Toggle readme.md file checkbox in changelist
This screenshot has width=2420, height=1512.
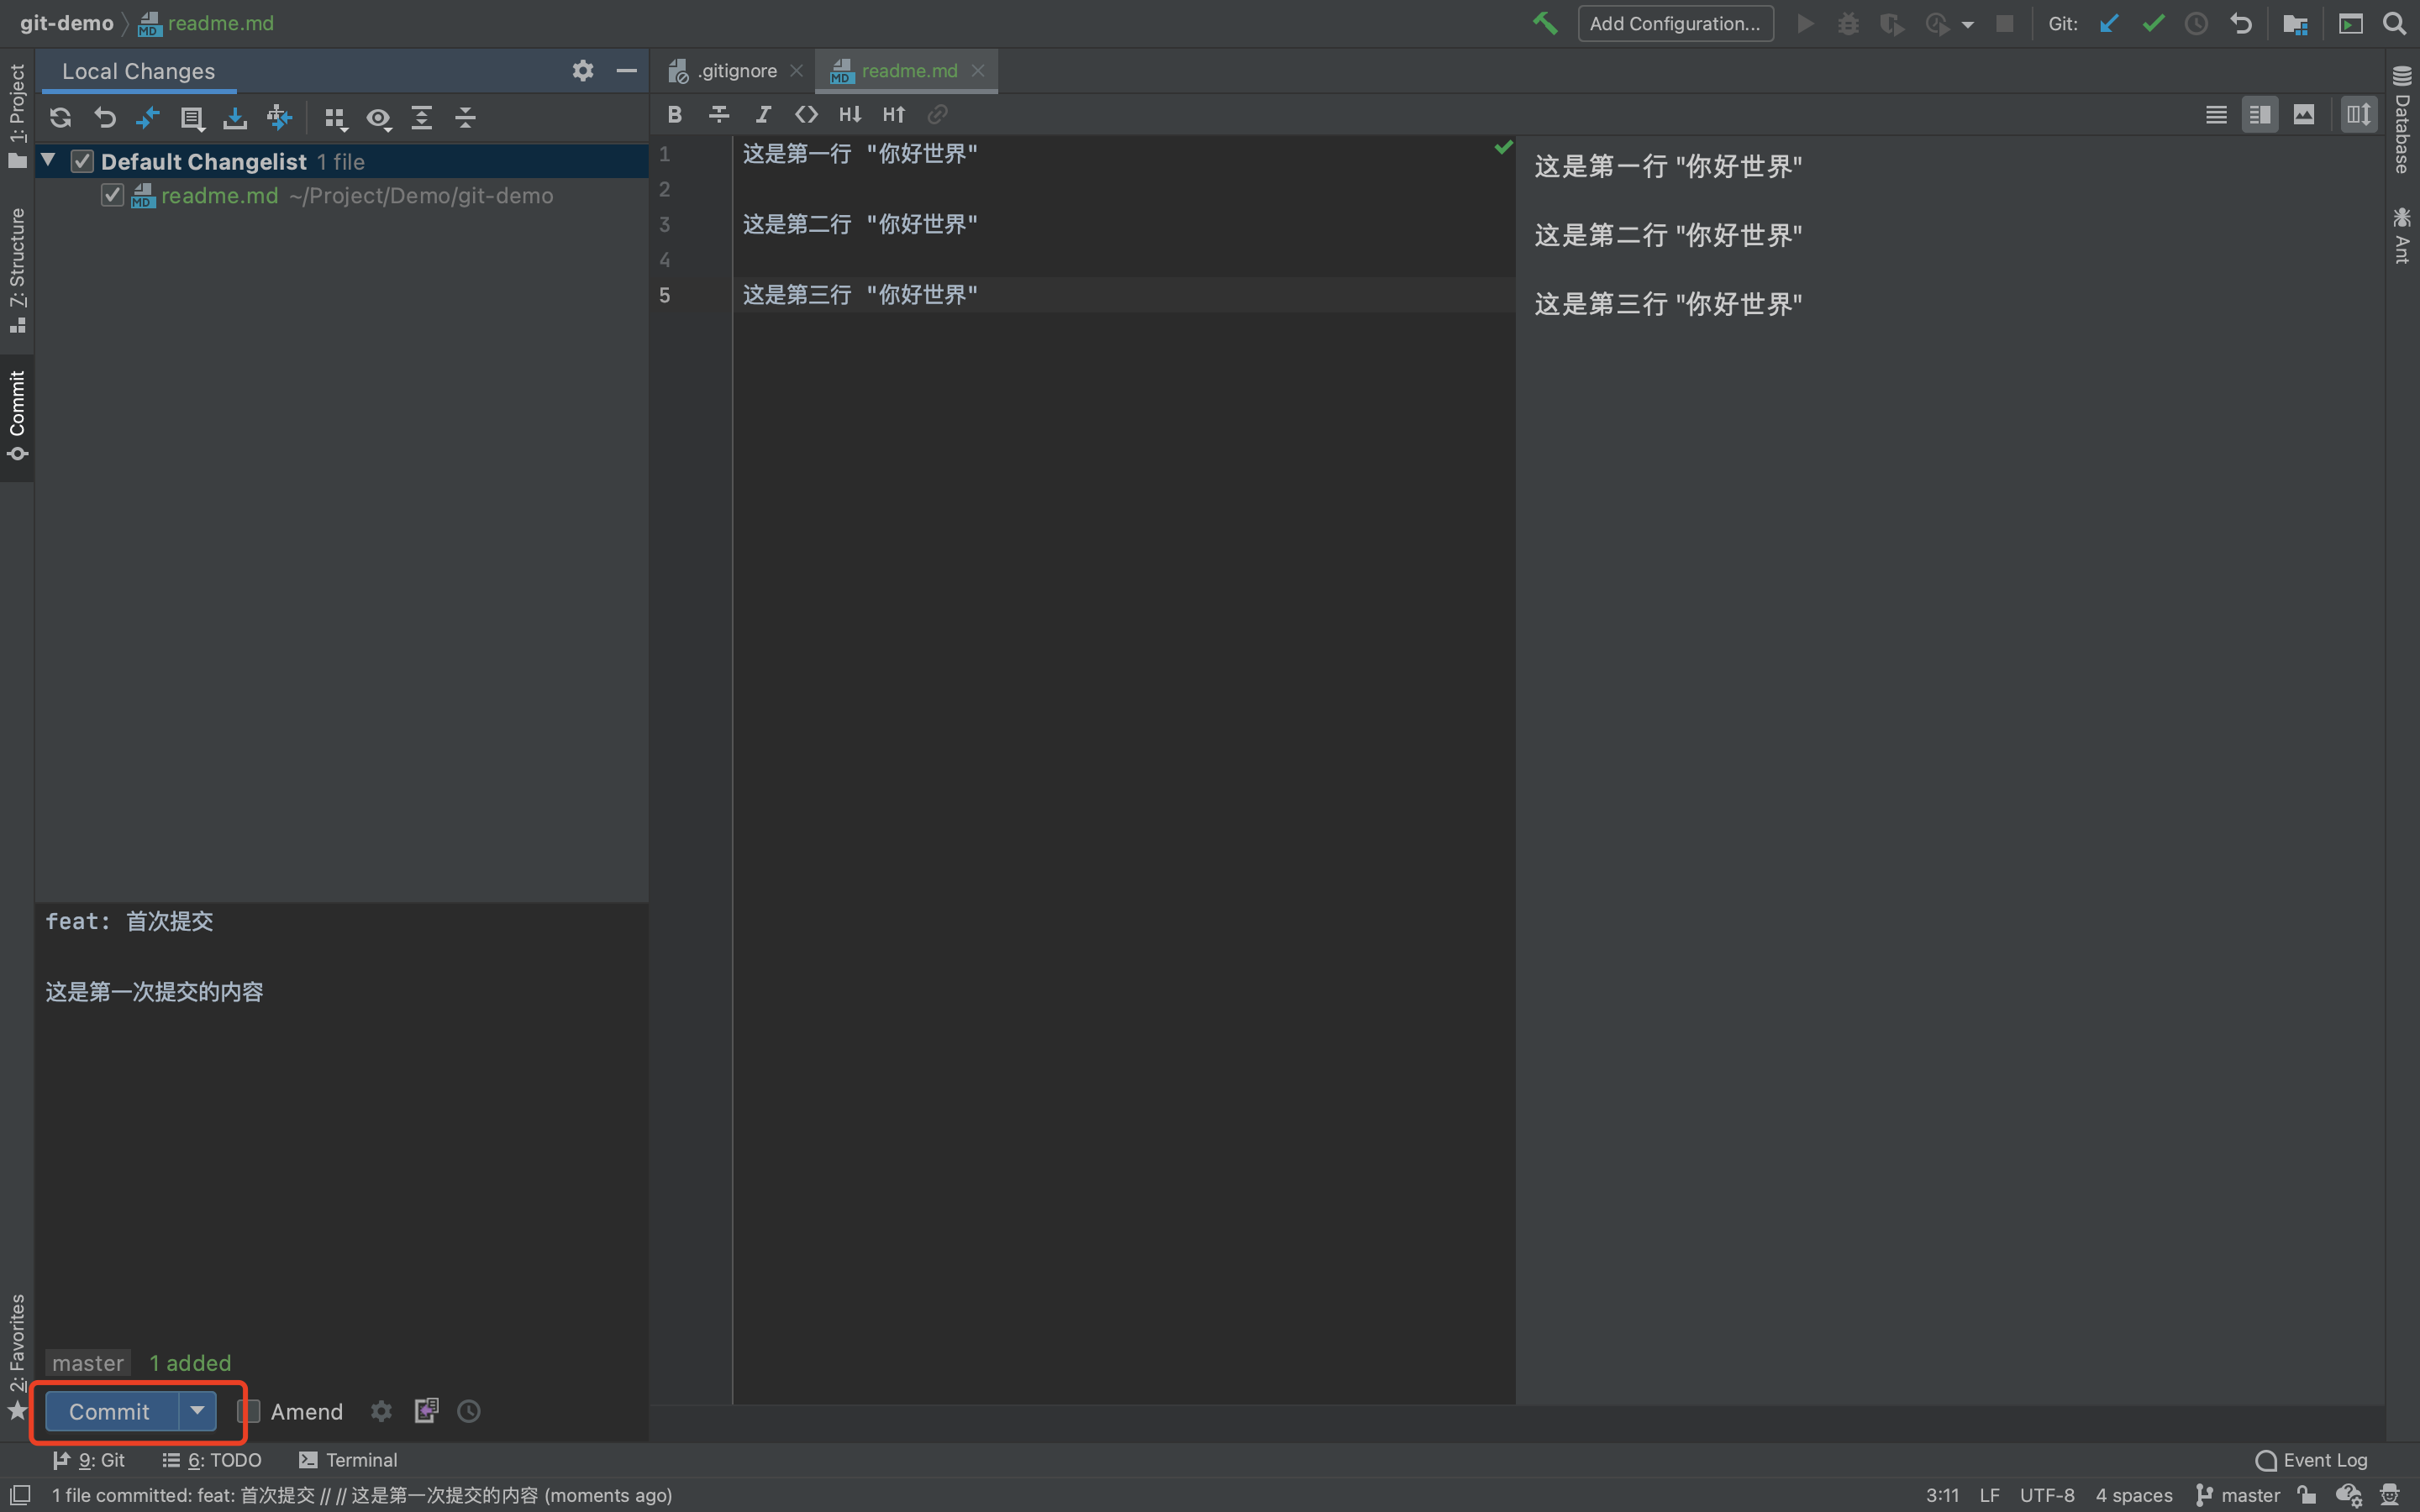(112, 195)
